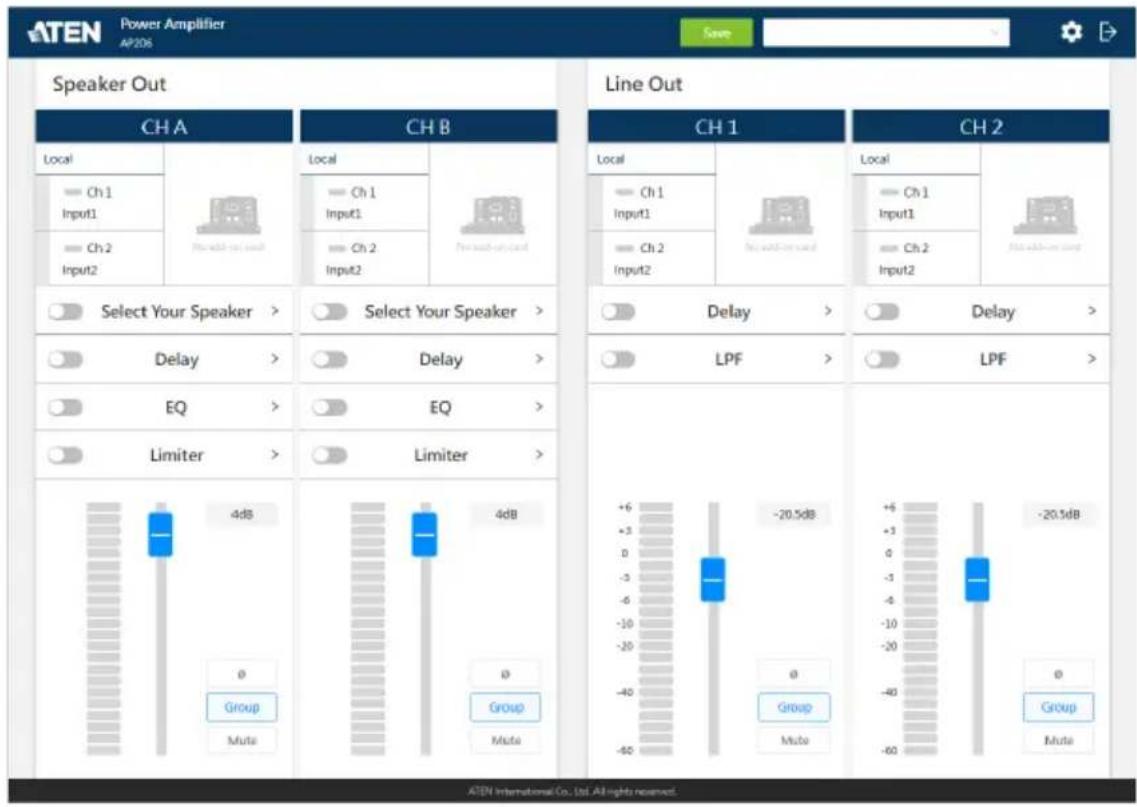Click the Group button in CH B
Image resolution: width=1137 pixels, height=807 pixels.
tap(505, 707)
